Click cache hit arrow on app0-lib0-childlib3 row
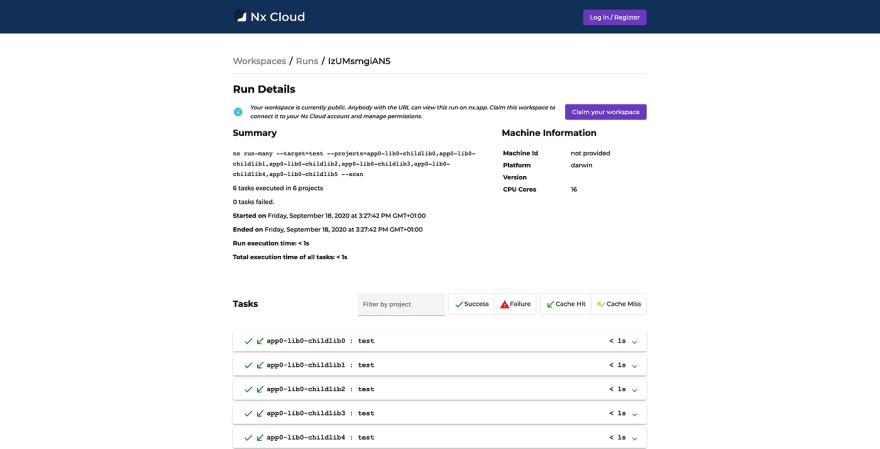 pyautogui.click(x=260, y=414)
